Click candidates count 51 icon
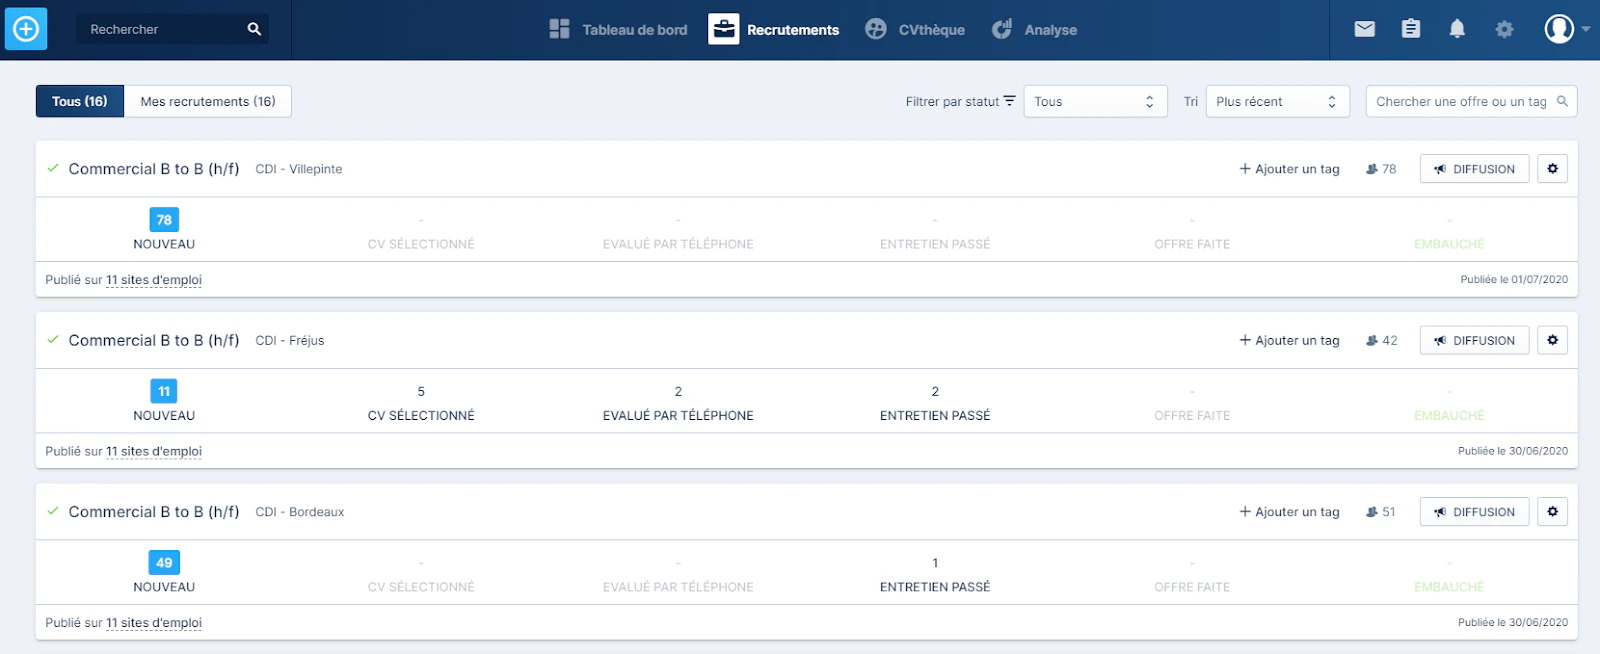 click(x=1381, y=511)
